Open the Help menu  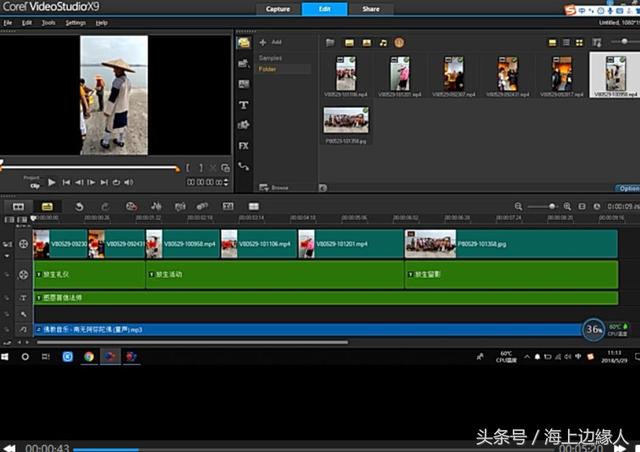point(101,23)
